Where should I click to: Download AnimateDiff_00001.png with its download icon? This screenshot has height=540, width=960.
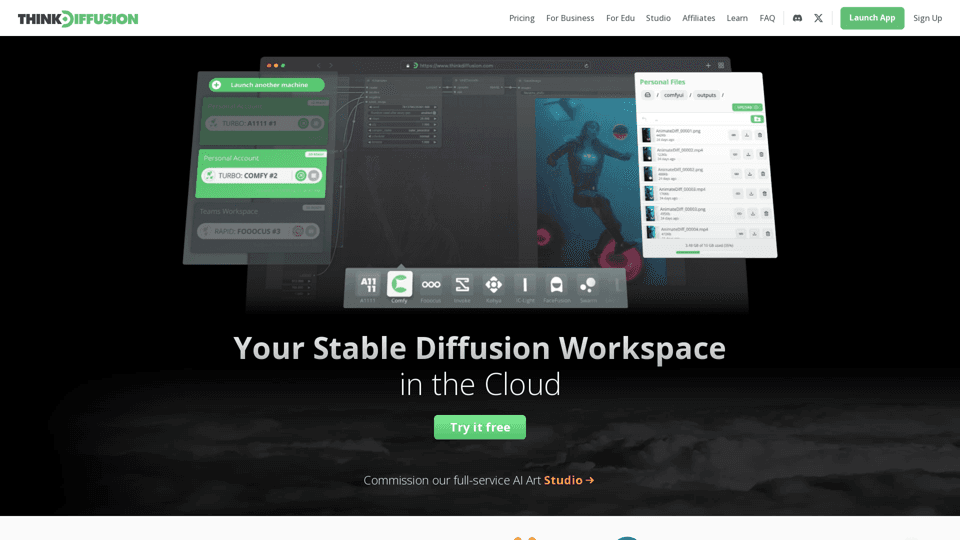pyautogui.click(x=746, y=135)
